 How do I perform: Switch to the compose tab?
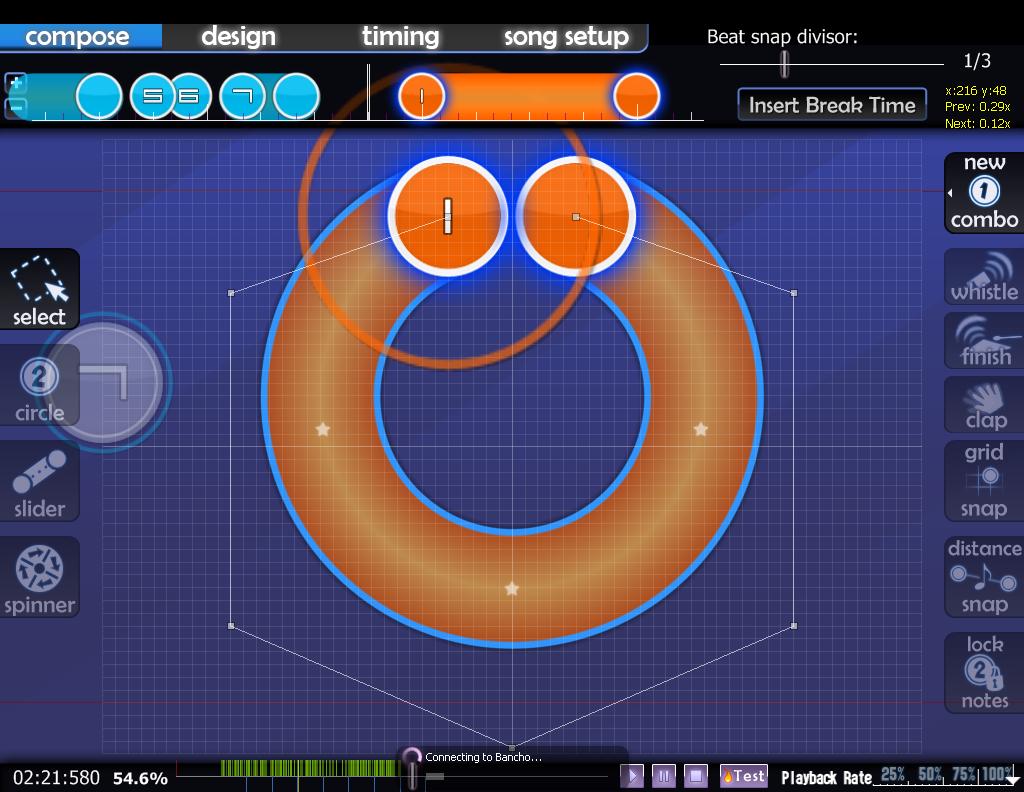click(77, 37)
